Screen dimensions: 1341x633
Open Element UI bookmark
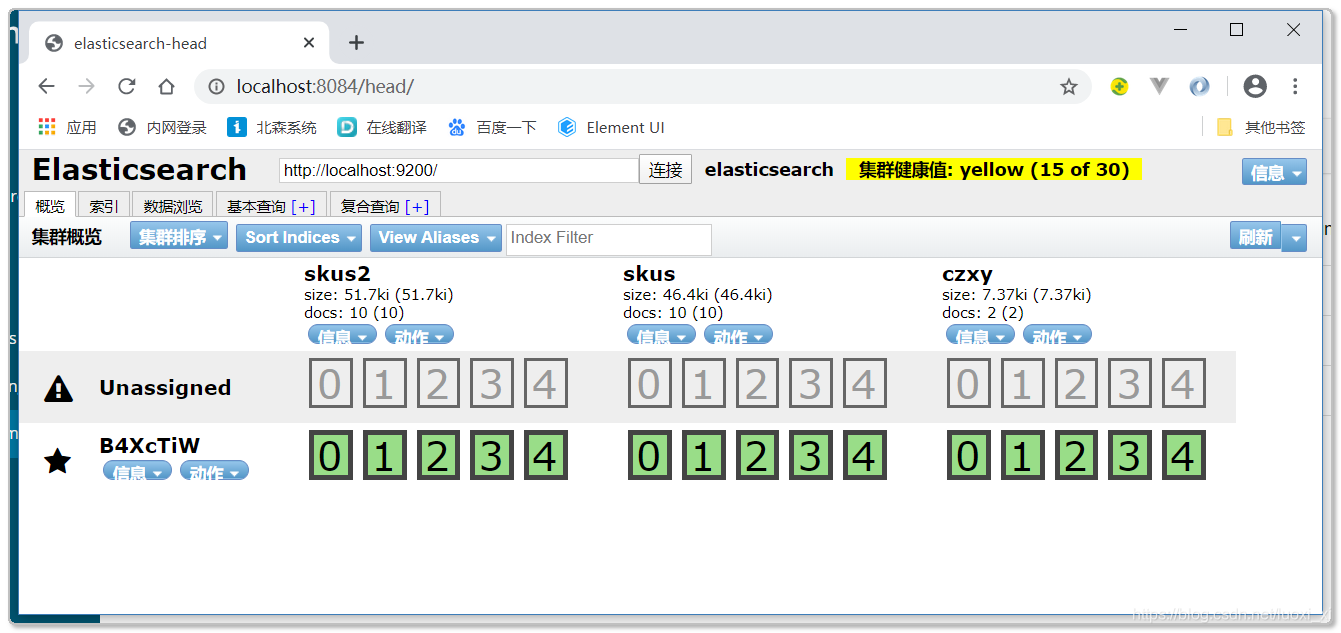tap(611, 127)
